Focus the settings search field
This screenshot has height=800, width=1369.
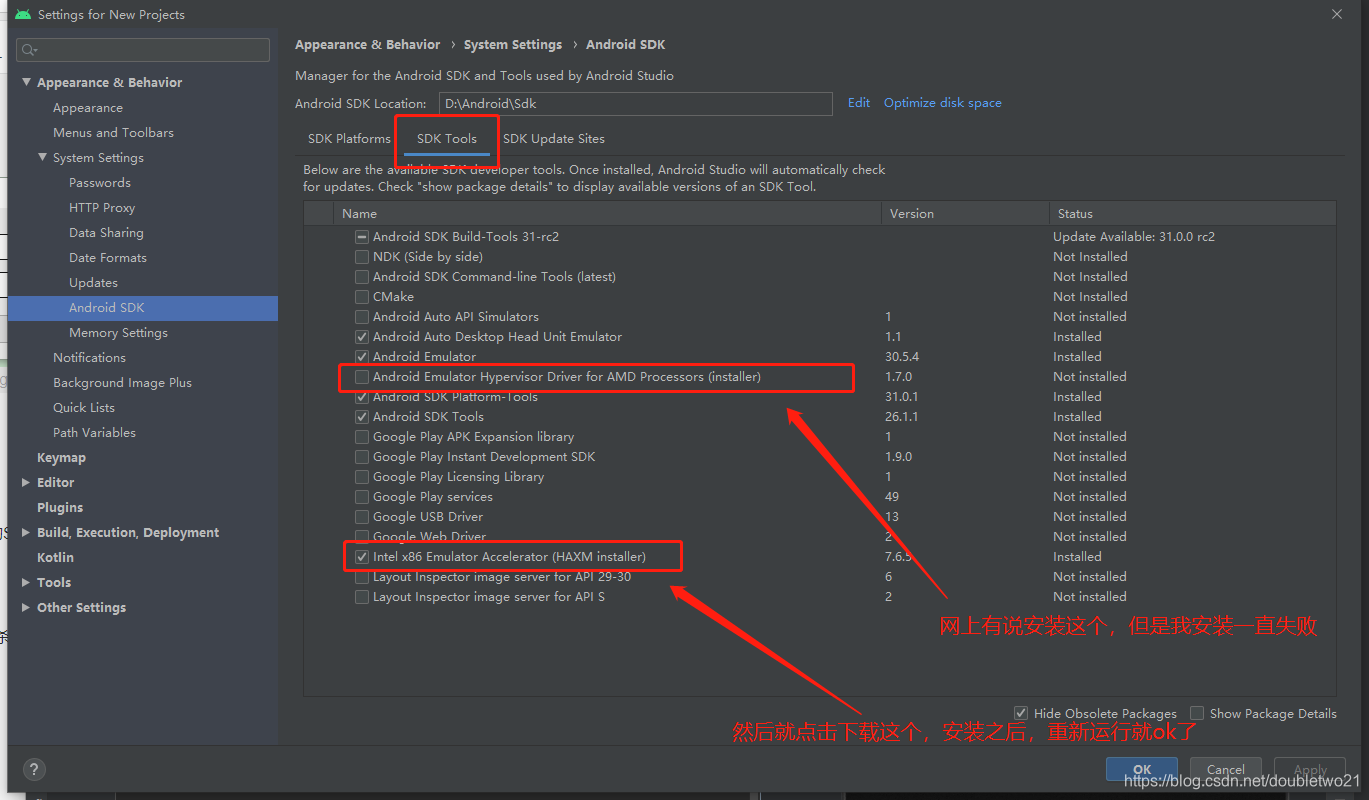pos(144,50)
